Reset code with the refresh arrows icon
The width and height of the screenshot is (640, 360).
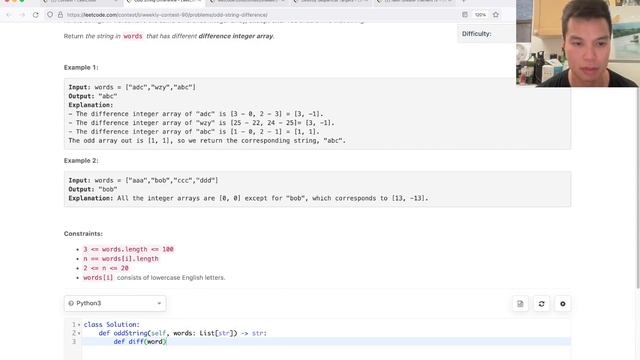(541, 304)
